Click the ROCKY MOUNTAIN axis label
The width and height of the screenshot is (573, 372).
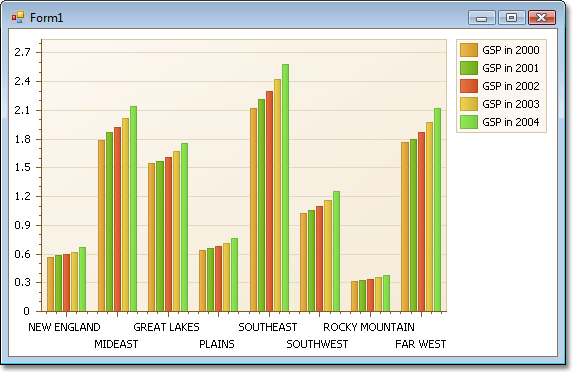tap(369, 327)
